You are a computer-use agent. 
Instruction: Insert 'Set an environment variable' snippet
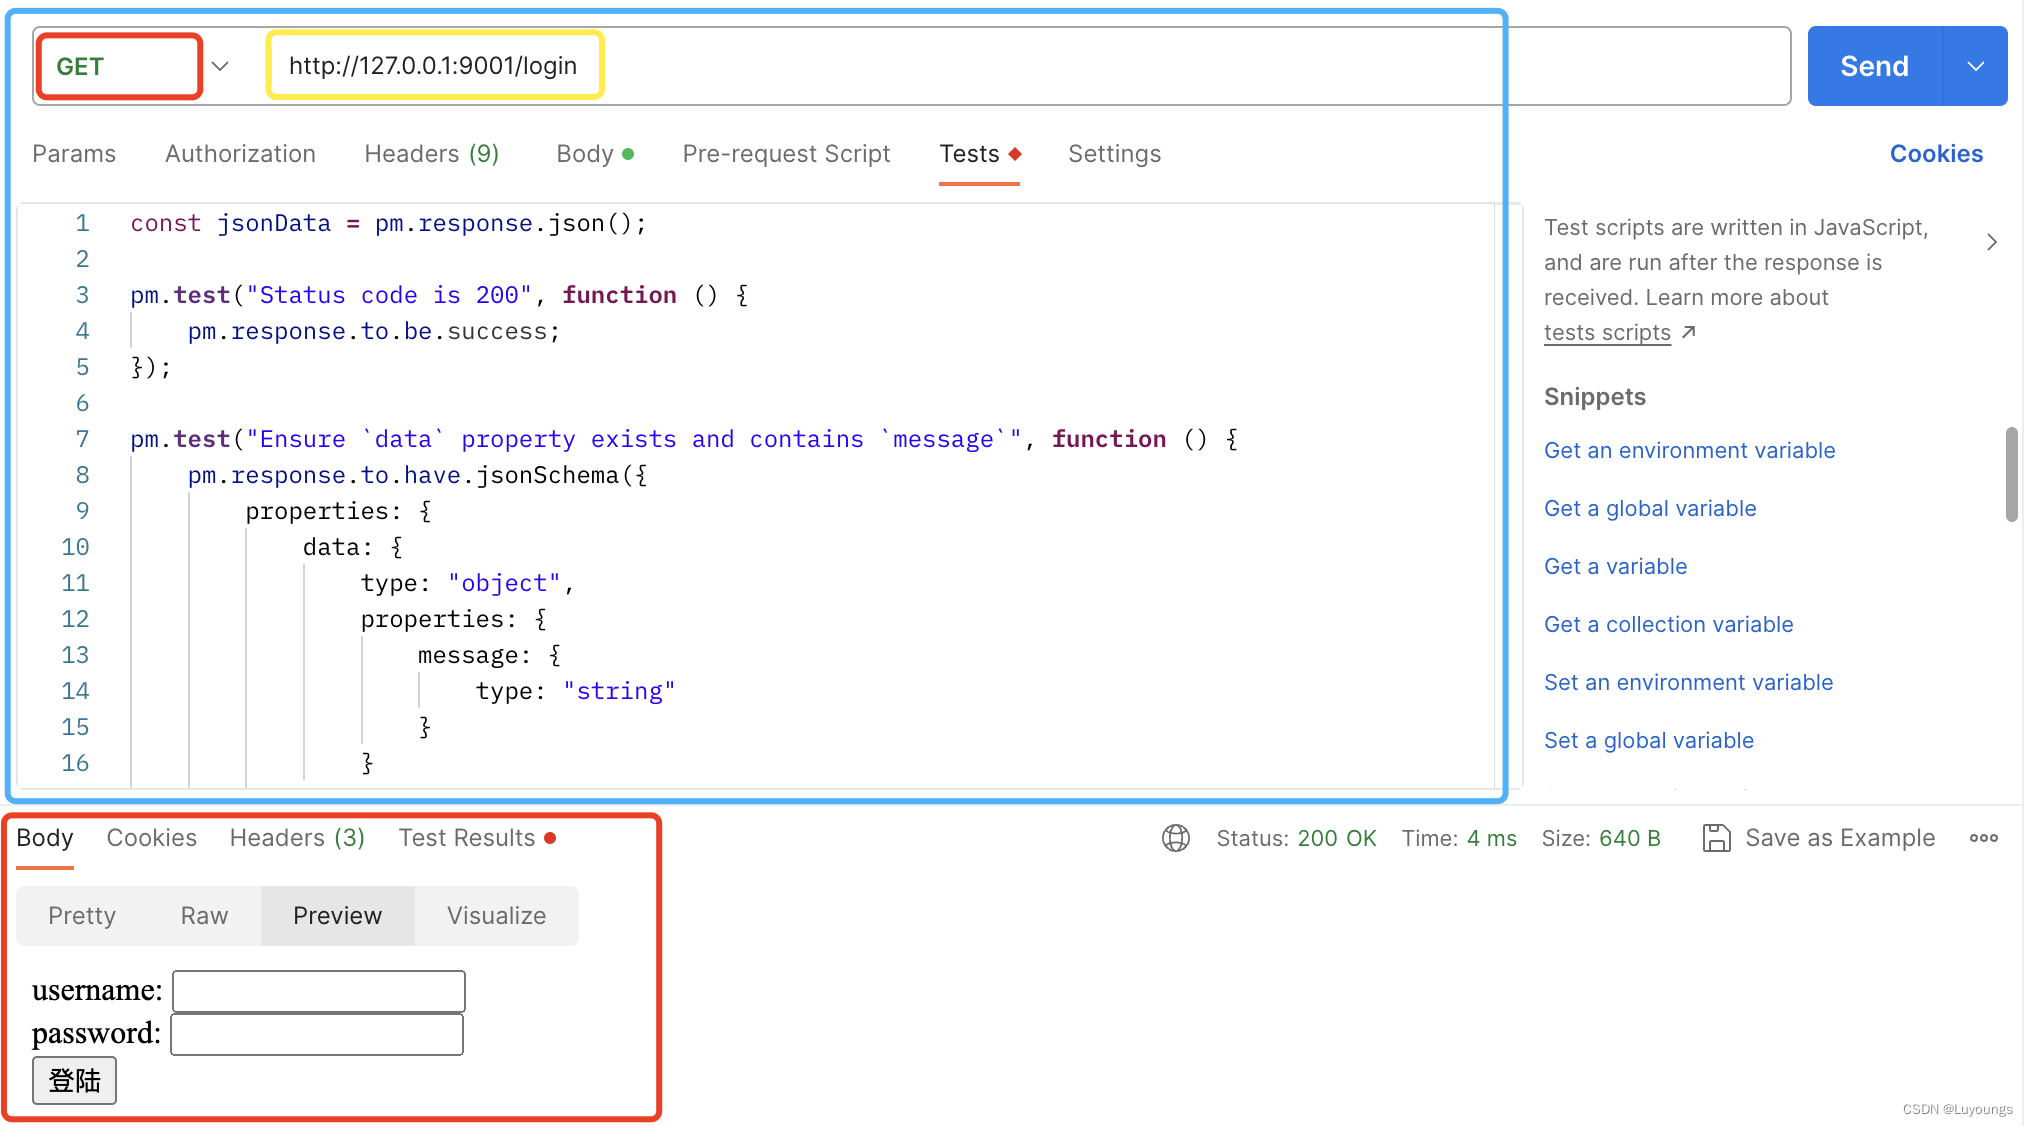pyautogui.click(x=1688, y=682)
